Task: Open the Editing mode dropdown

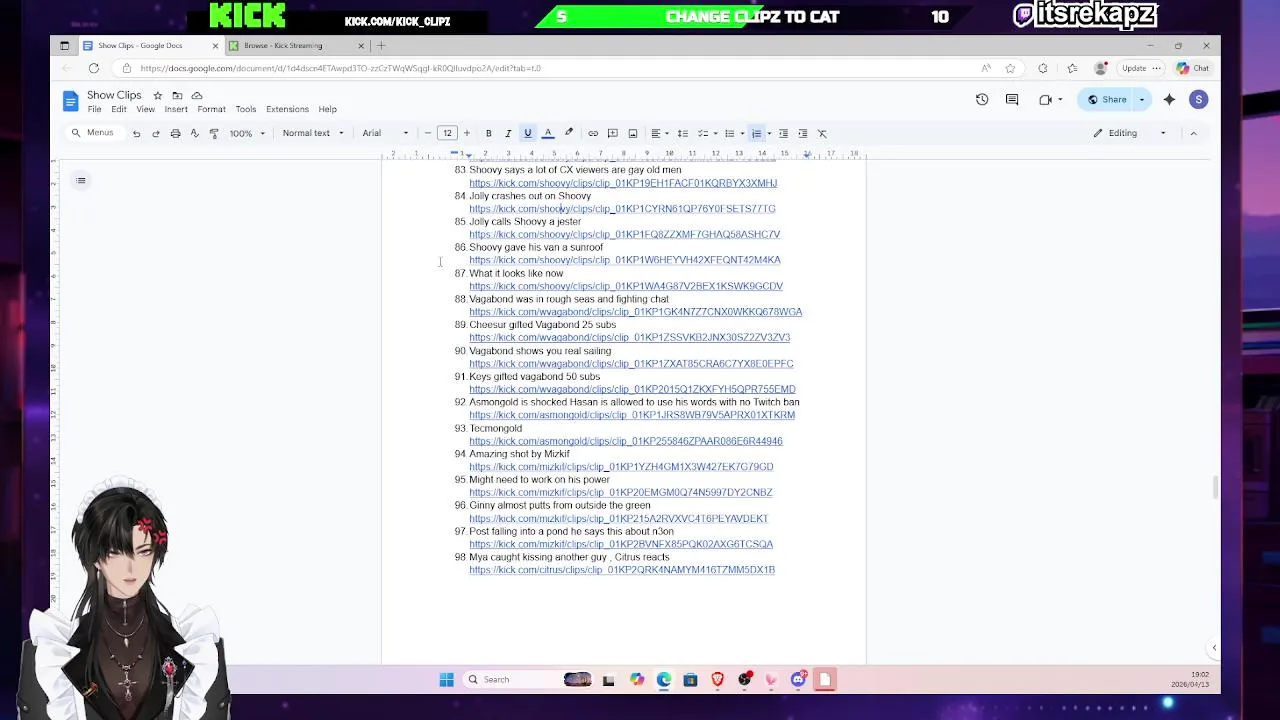Action: (x=1130, y=133)
